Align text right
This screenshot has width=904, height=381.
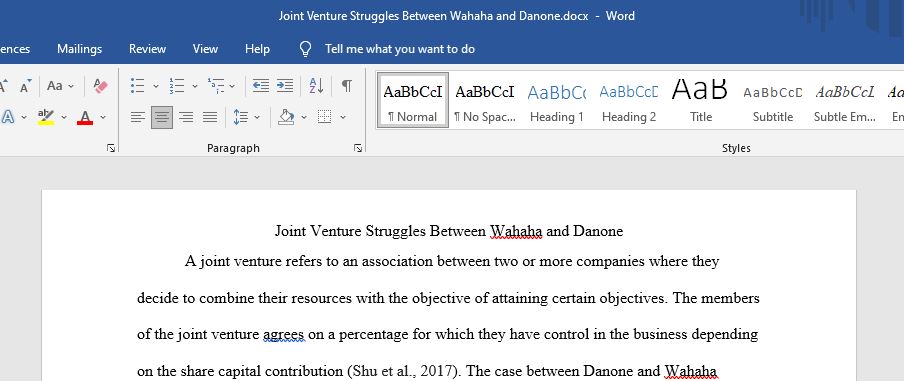[186, 118]
